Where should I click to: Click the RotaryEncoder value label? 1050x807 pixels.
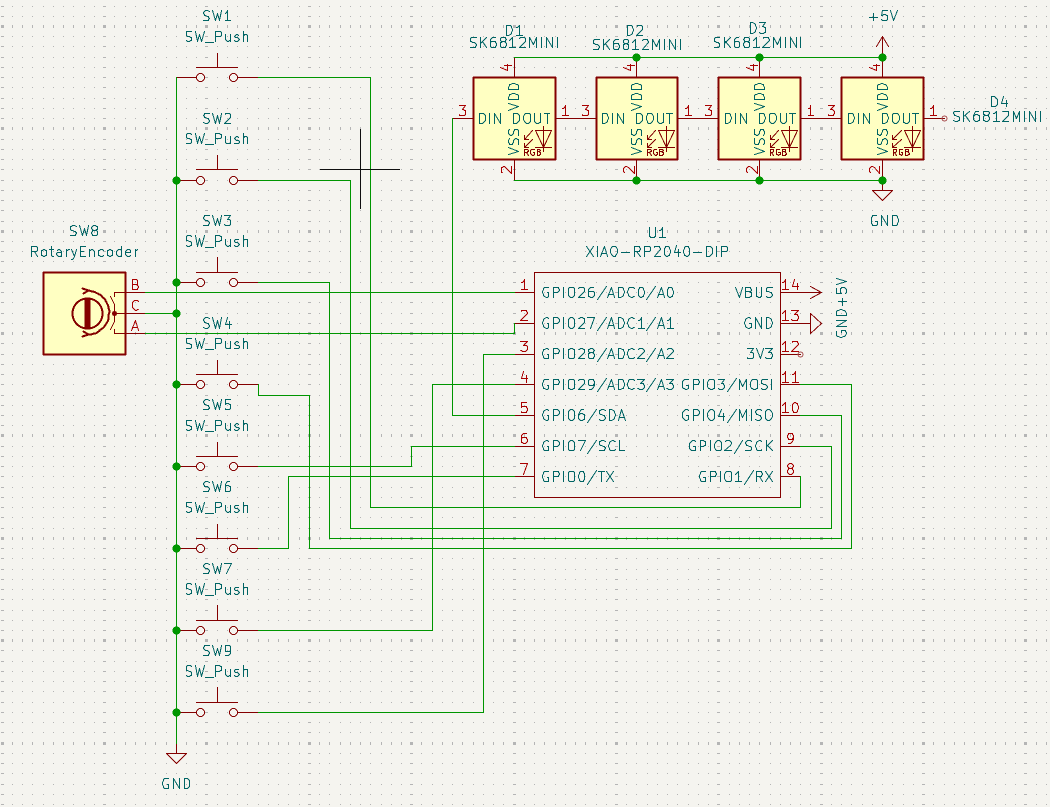click(84, 252)
